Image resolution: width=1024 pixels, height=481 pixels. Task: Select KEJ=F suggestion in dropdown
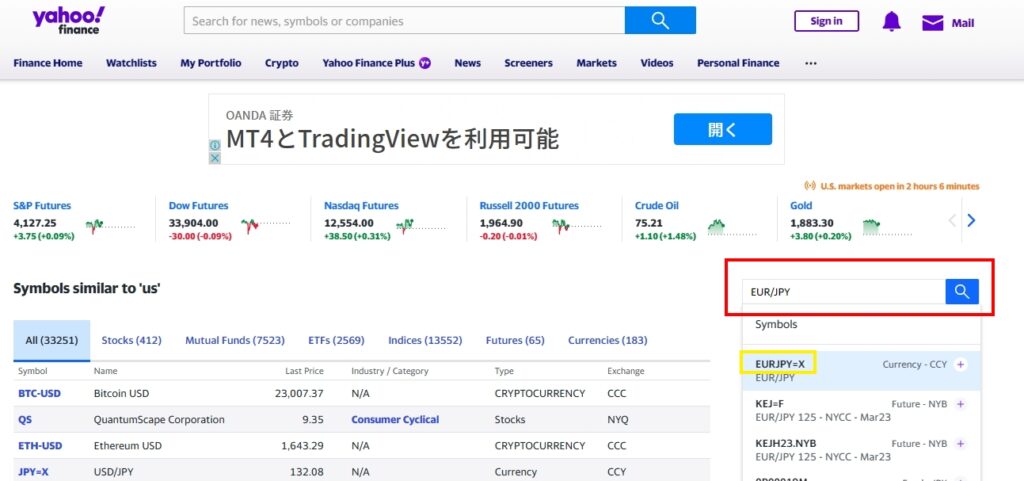tap(861, 411)
